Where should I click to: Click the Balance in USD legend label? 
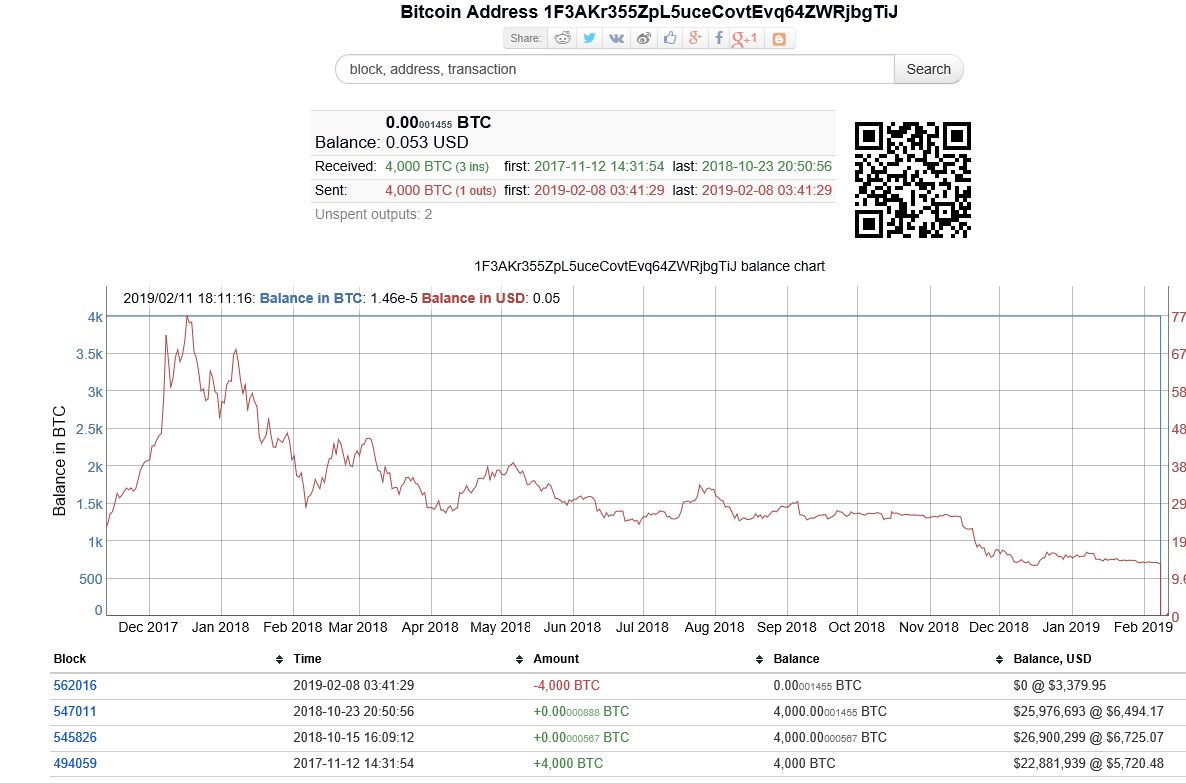[x=473, y=298]
